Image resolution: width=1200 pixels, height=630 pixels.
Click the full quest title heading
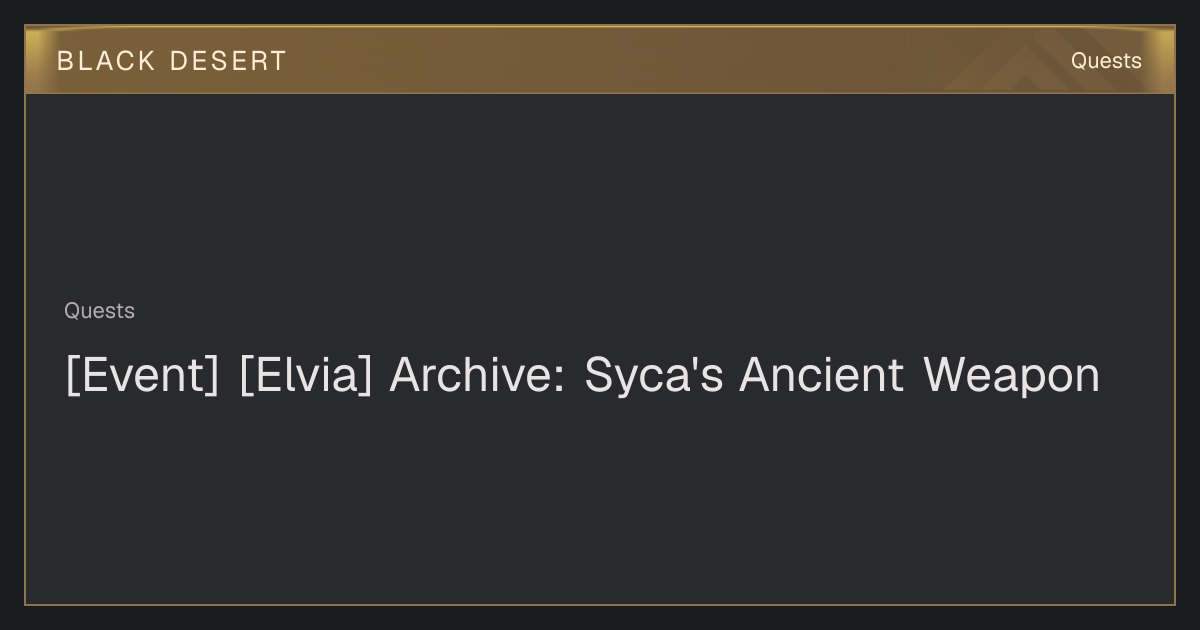pos(582,377)
